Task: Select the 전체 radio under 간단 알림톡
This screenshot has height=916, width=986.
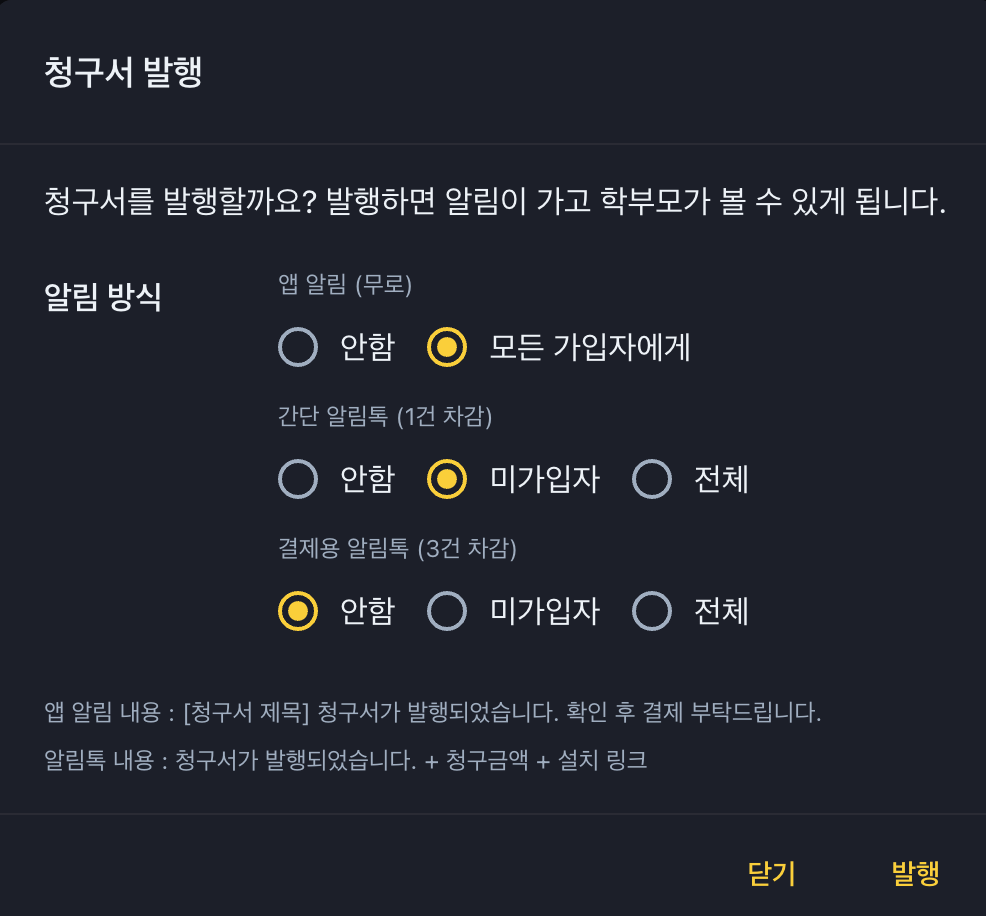Action: [652, 480]
